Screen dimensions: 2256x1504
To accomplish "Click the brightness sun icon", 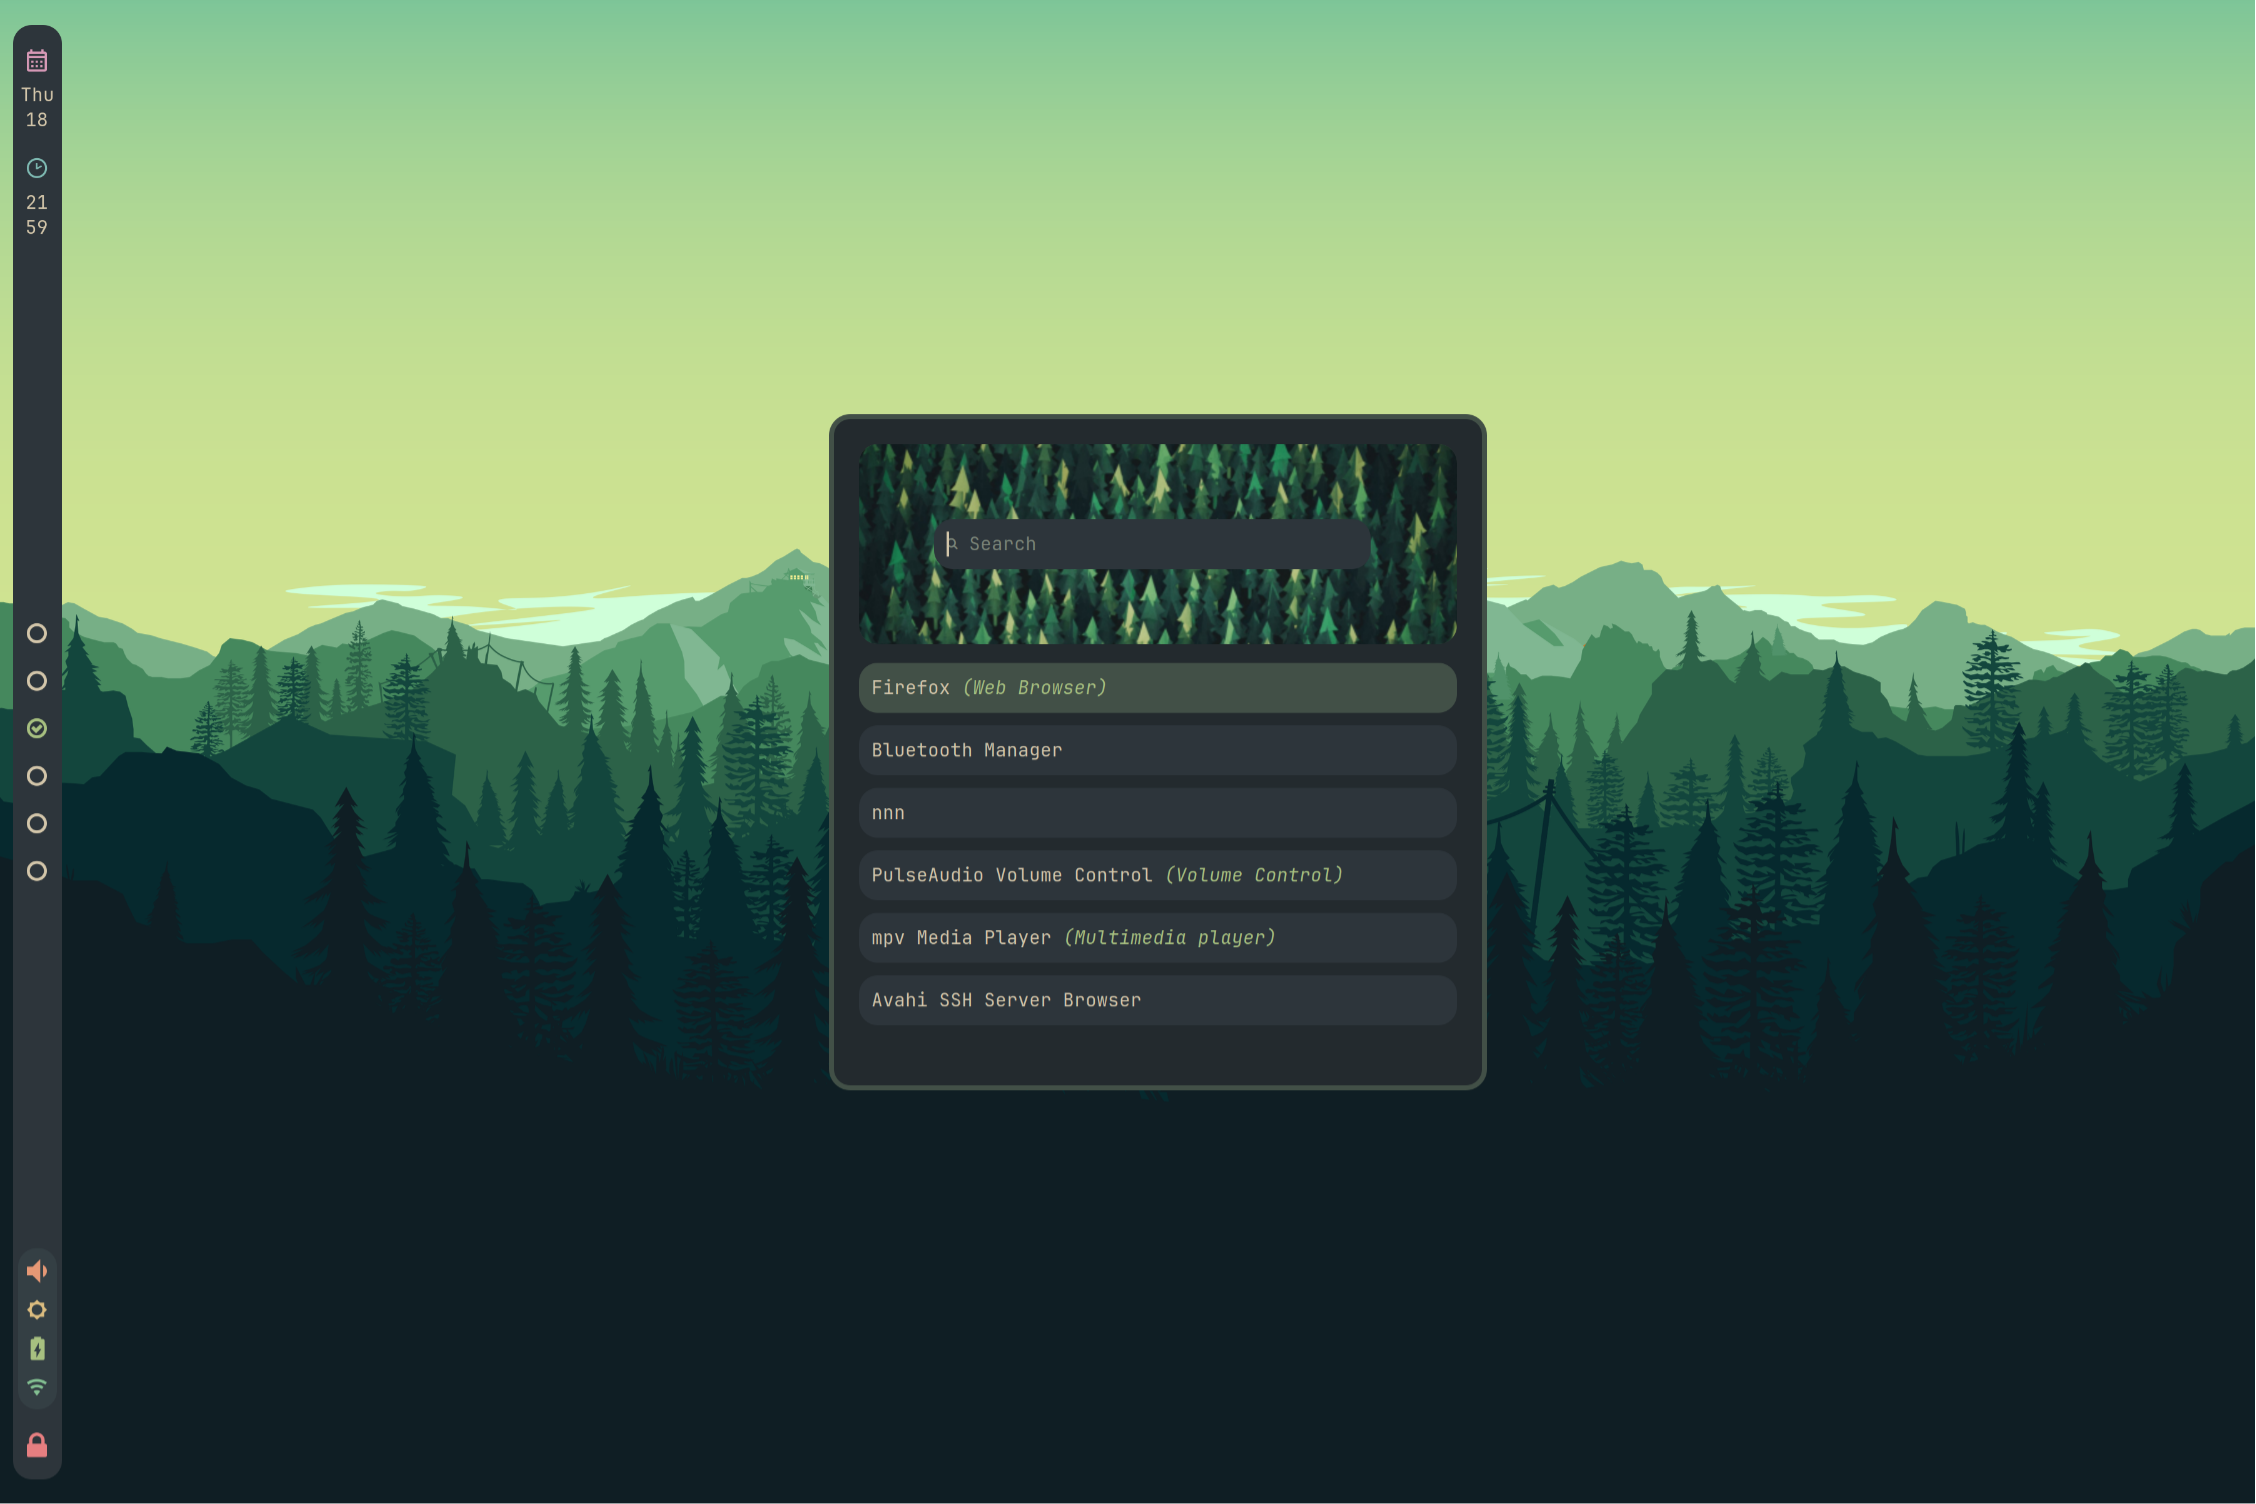I will [37, 1310].
